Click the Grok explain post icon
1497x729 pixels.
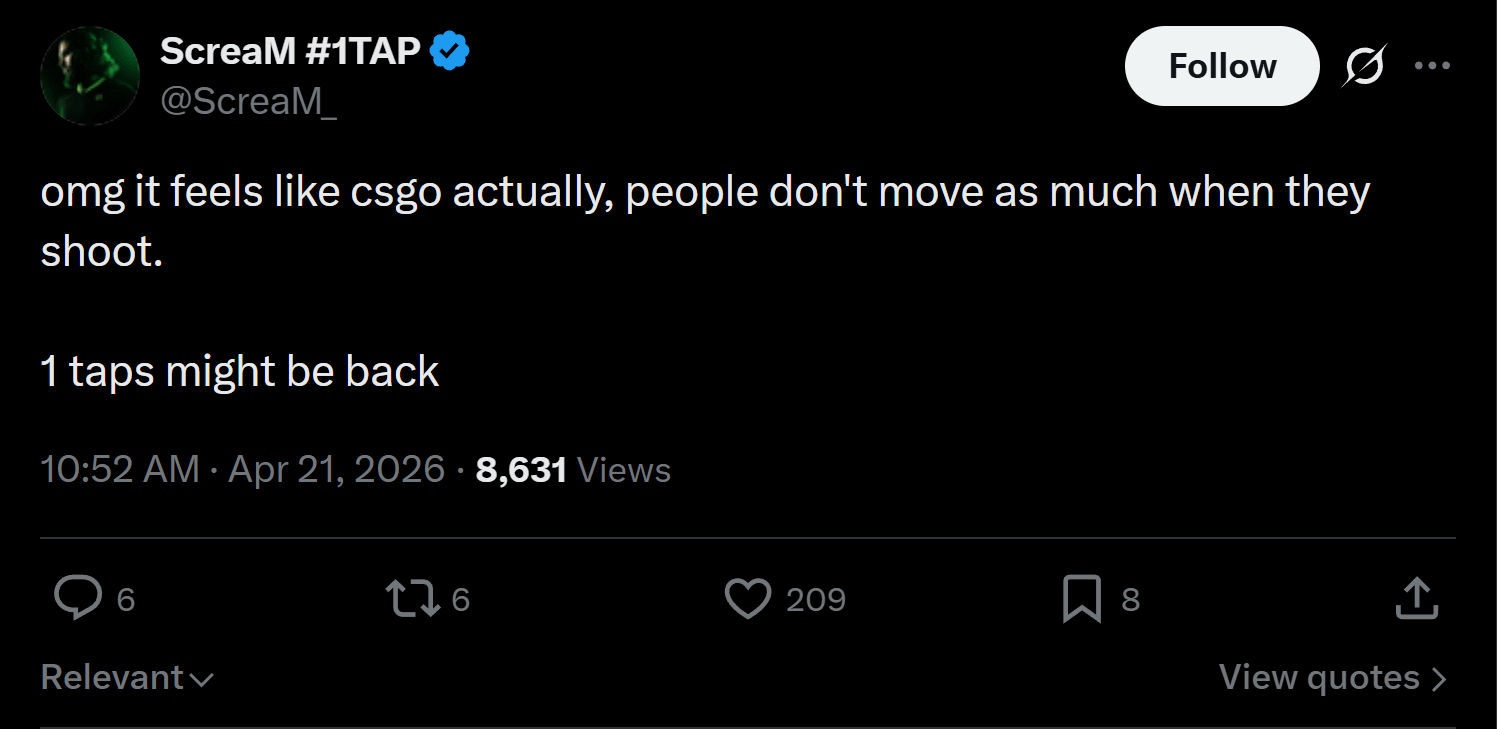(1365, 67)
